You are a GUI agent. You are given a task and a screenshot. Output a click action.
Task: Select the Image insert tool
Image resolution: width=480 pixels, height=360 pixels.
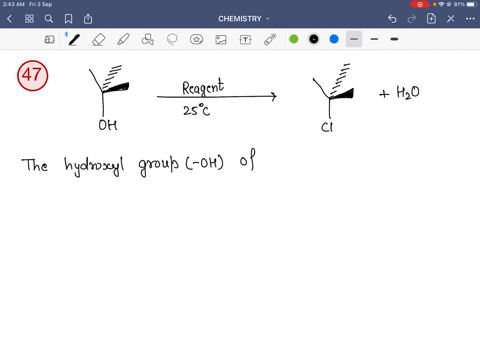(221, 40)
